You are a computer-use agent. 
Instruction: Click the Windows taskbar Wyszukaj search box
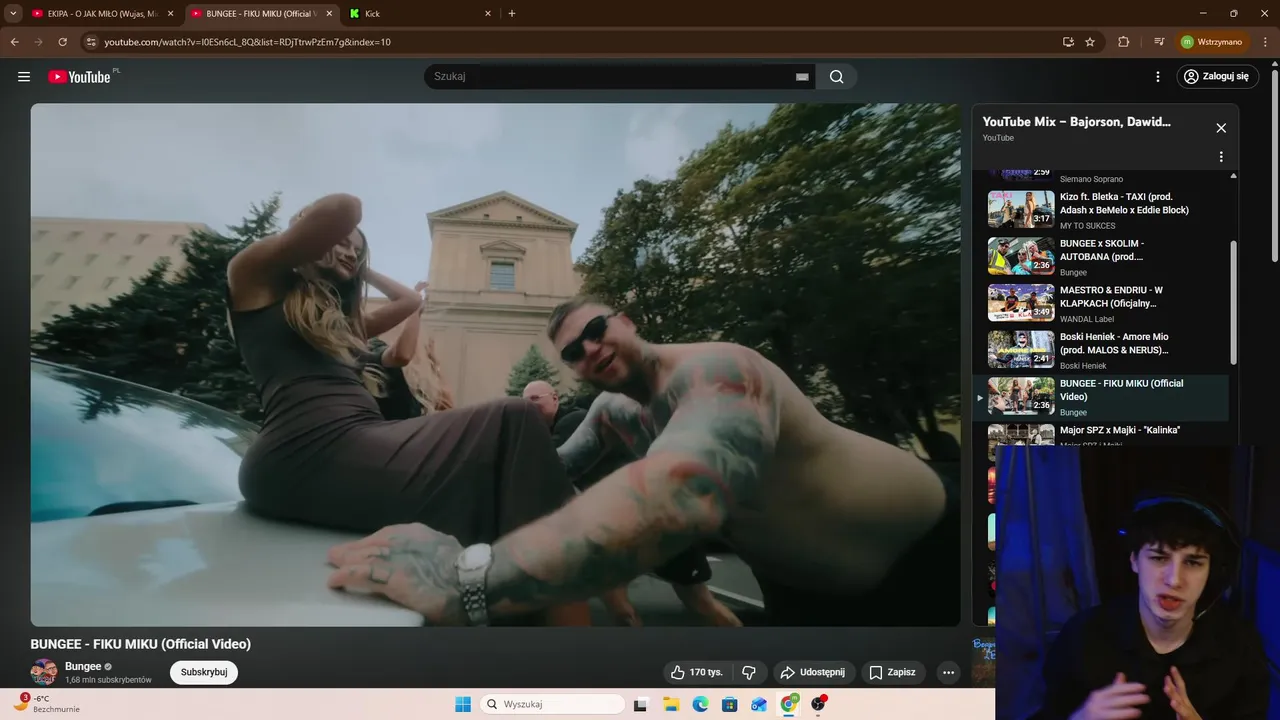pos(553,704)
